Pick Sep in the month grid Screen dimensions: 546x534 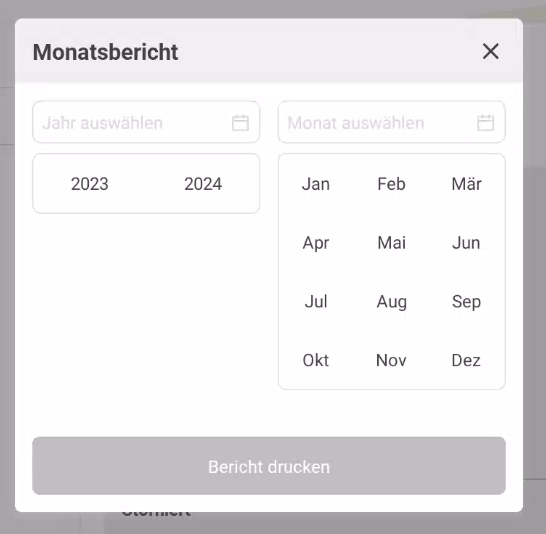tap(467, 301)
